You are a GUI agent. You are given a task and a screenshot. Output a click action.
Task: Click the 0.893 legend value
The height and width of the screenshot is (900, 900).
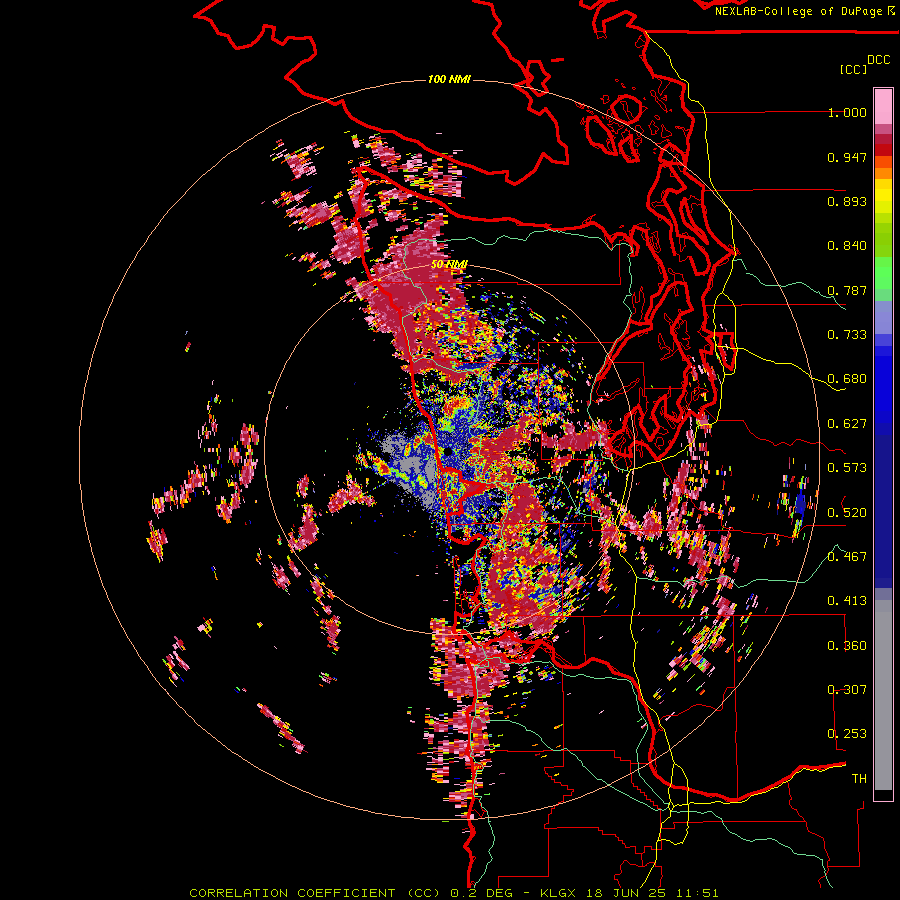click(x=847, y=201)
